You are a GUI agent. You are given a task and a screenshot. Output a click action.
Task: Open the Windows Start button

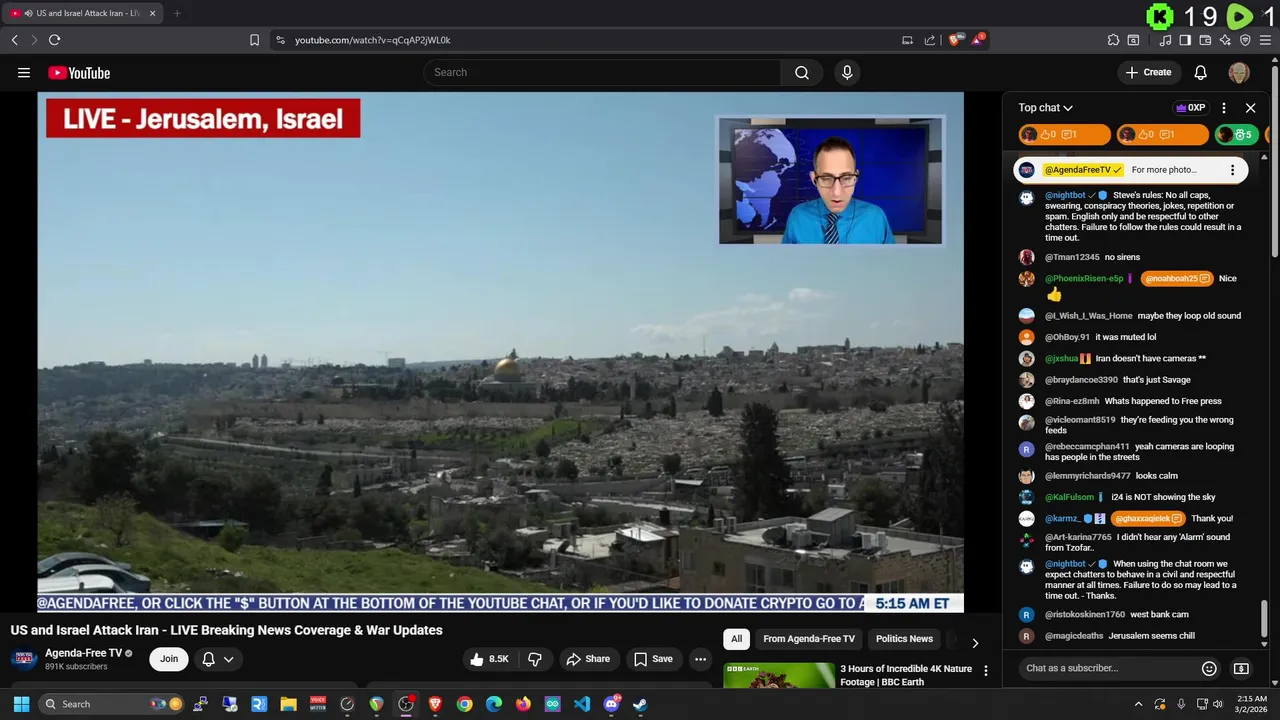click(21, 704)
